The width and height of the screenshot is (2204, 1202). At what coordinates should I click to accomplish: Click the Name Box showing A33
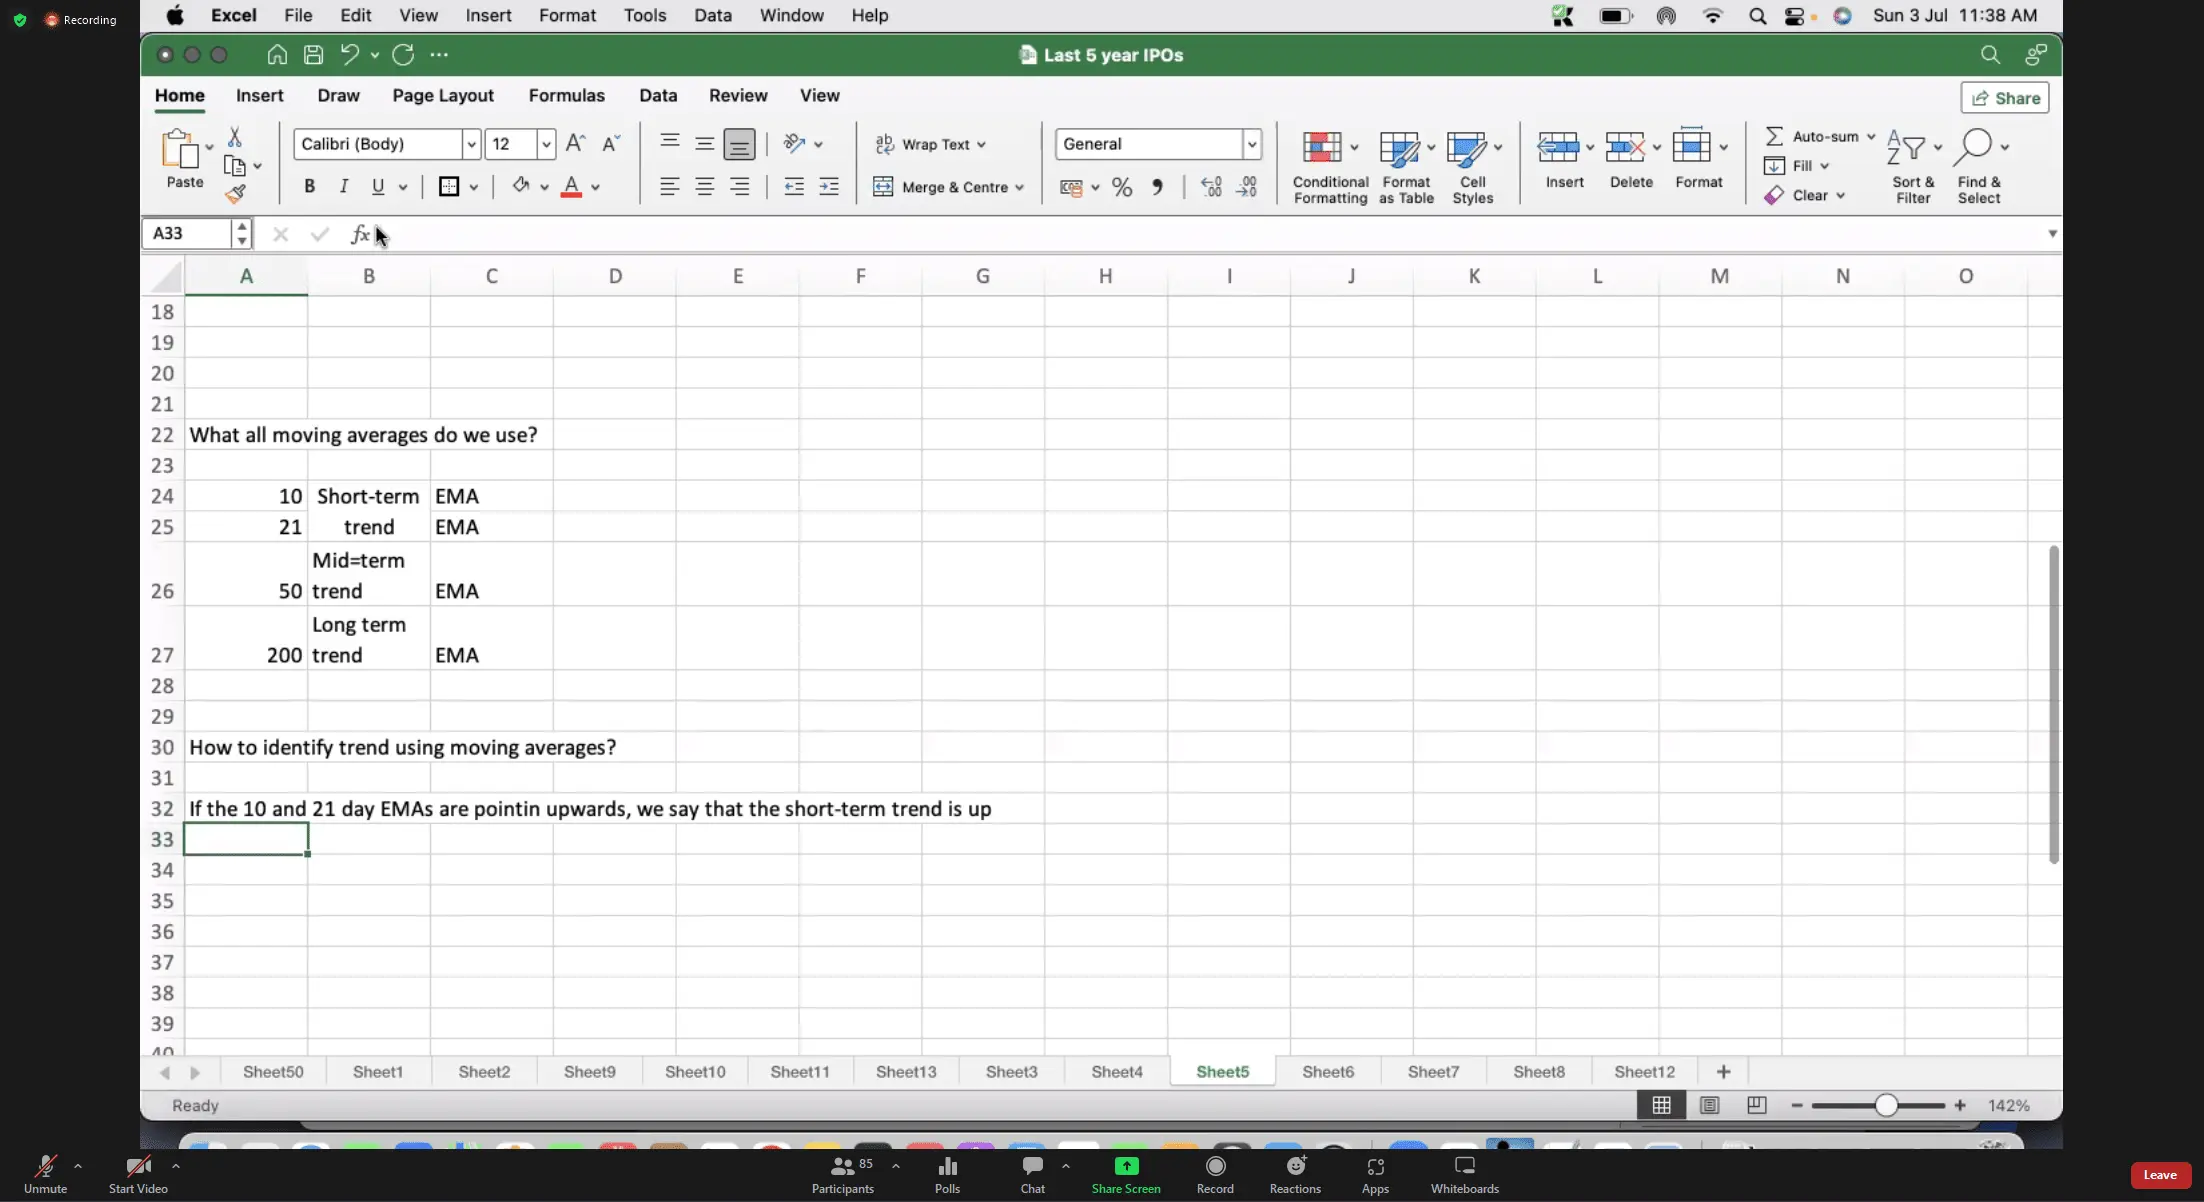tap(190, 233)
